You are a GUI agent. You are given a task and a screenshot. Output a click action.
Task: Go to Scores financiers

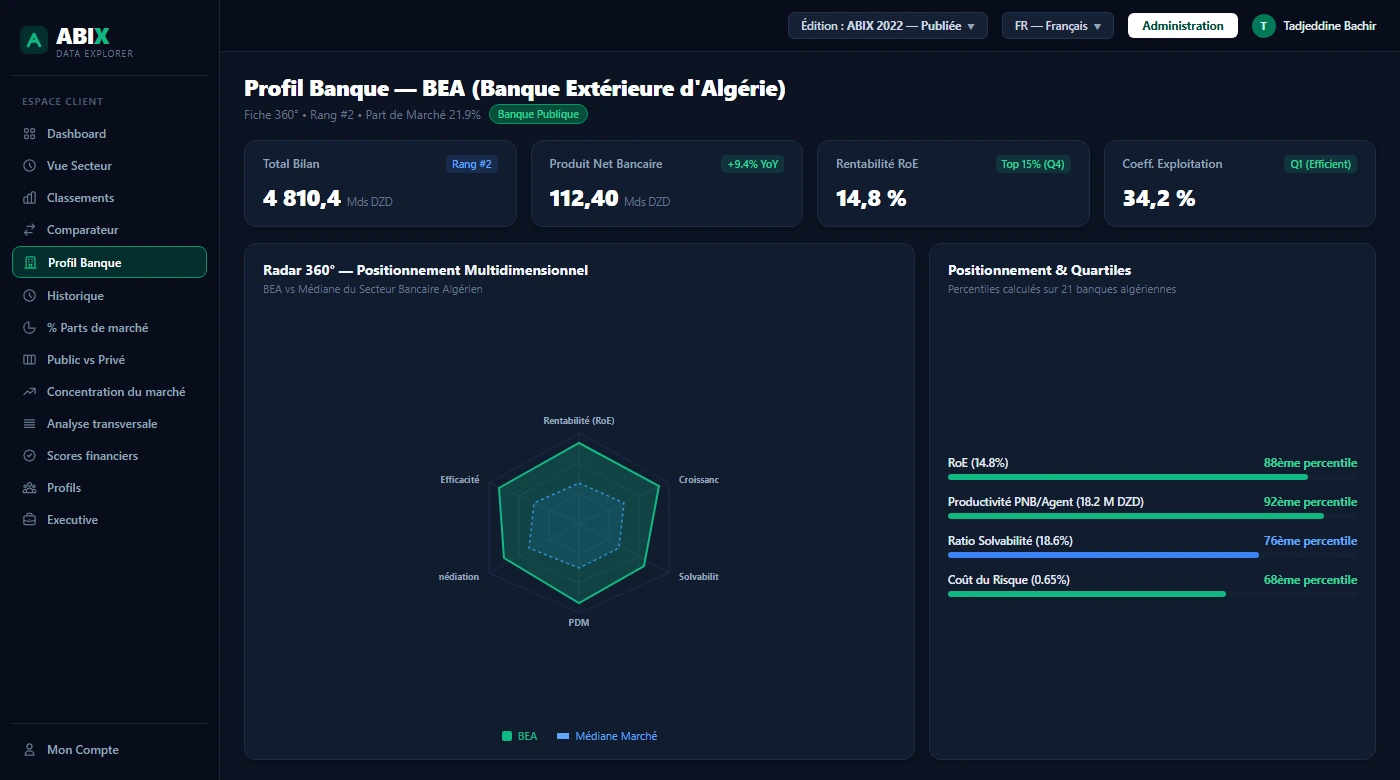click(x=110, y=456)
